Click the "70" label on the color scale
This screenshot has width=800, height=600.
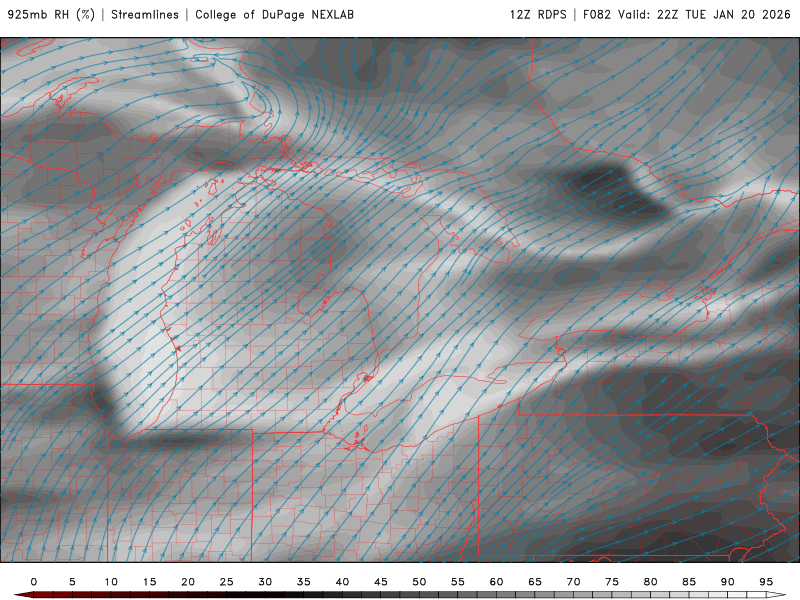coord(573,582)
